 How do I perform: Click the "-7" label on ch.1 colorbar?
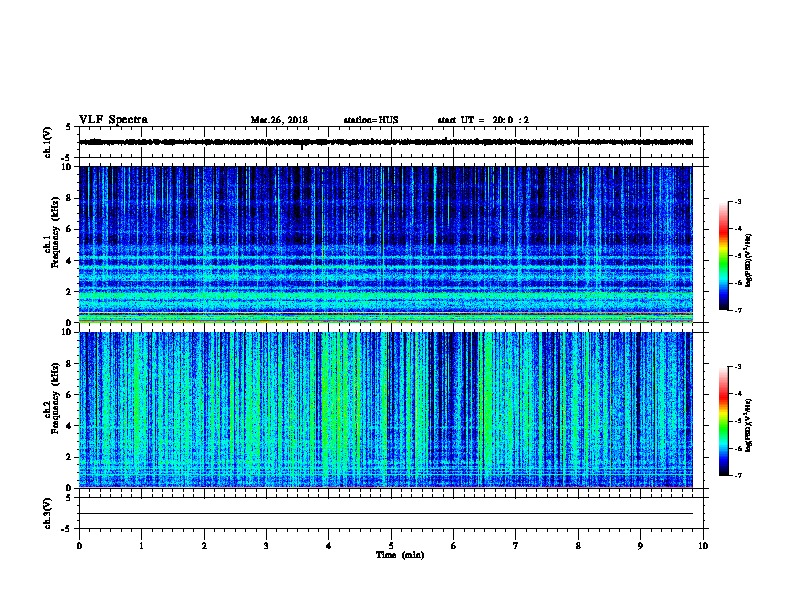tap(738, 310)
